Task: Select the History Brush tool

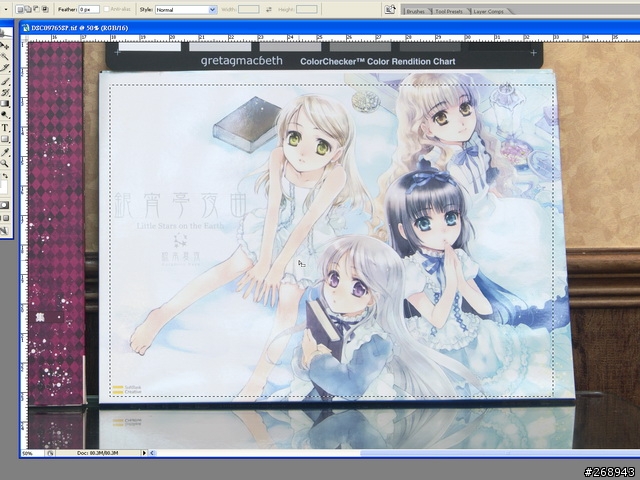Action: [x=5, y=93]
